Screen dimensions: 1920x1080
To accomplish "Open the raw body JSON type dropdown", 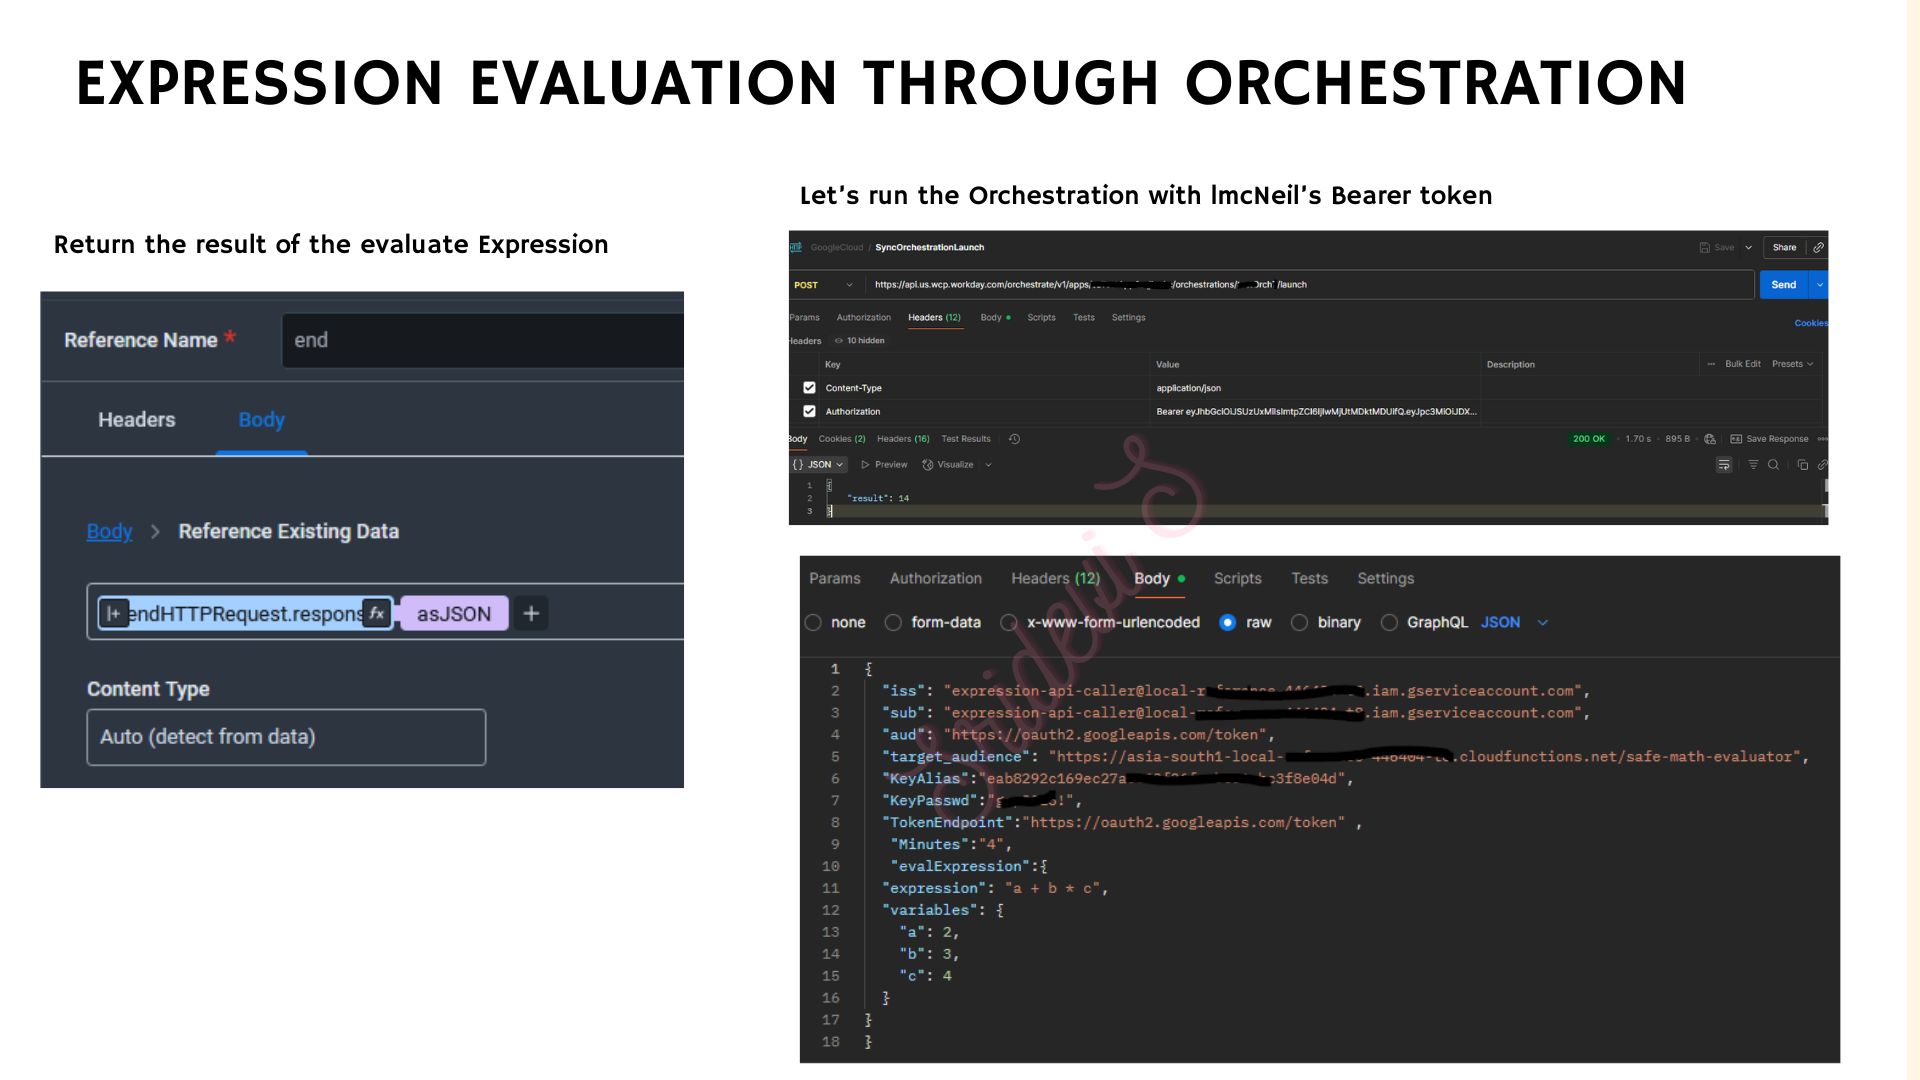I will [1514, 622].
